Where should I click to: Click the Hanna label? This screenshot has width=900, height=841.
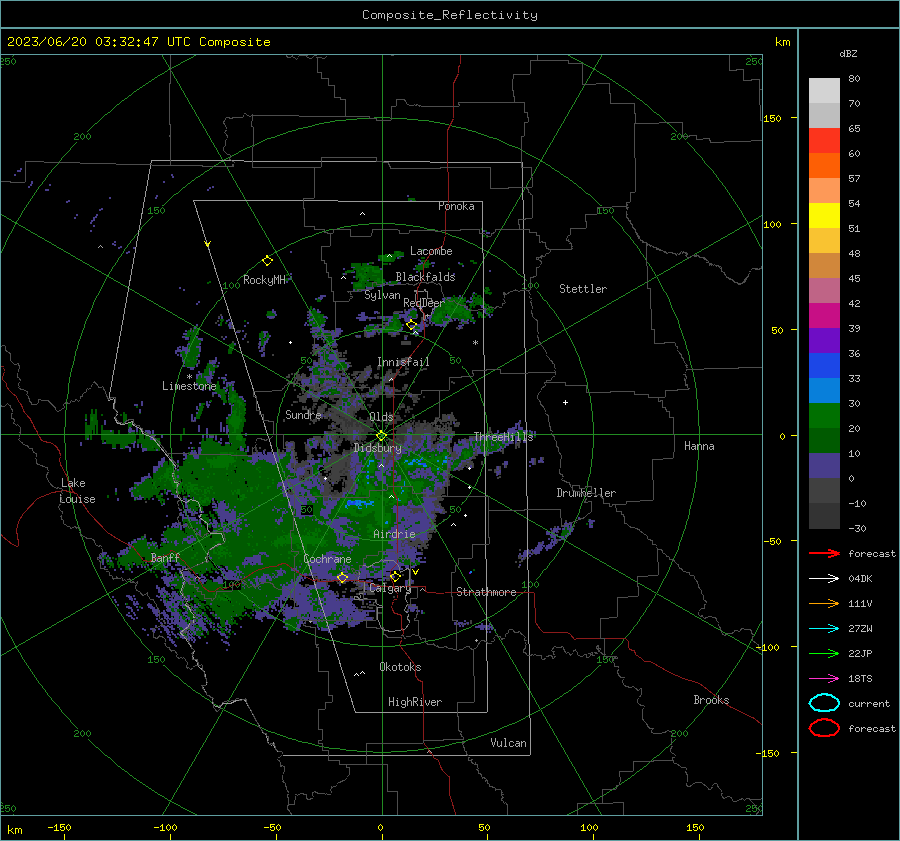pos(699,446)
